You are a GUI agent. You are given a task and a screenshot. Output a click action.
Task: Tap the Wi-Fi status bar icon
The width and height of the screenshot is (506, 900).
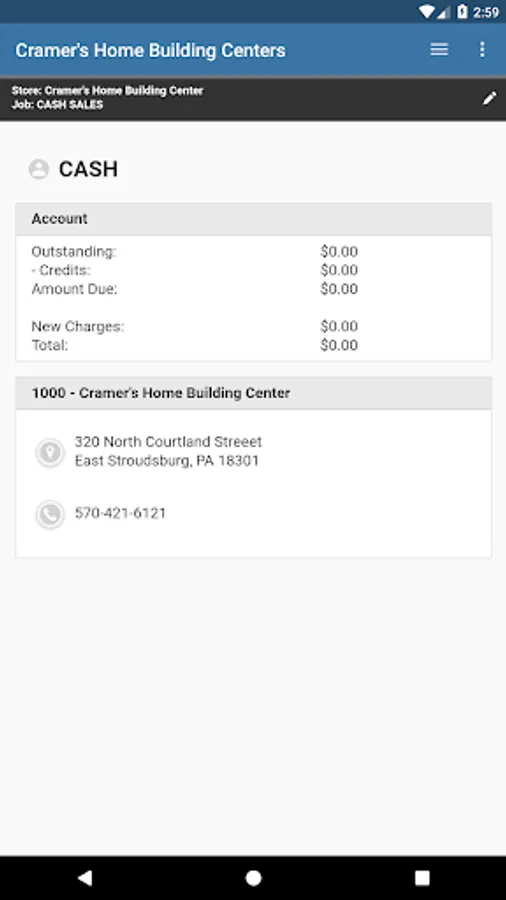click(426, 11)
